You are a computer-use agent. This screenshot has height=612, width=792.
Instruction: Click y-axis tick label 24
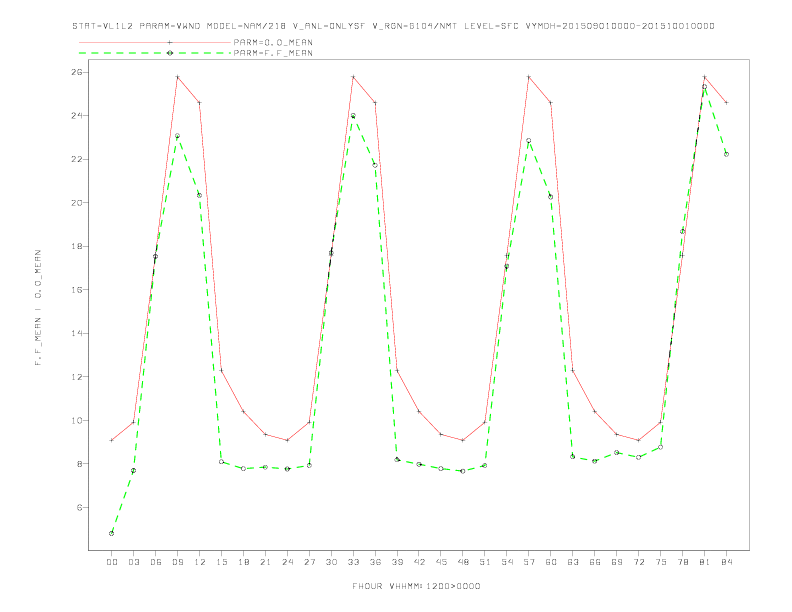[x=79, y=116]
